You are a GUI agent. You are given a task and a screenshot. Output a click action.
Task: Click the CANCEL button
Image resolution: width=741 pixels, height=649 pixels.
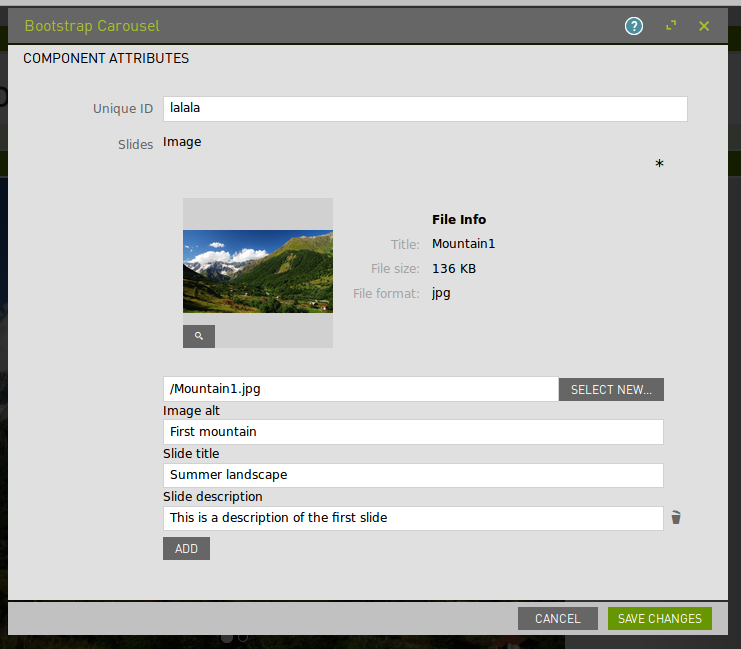558,618
